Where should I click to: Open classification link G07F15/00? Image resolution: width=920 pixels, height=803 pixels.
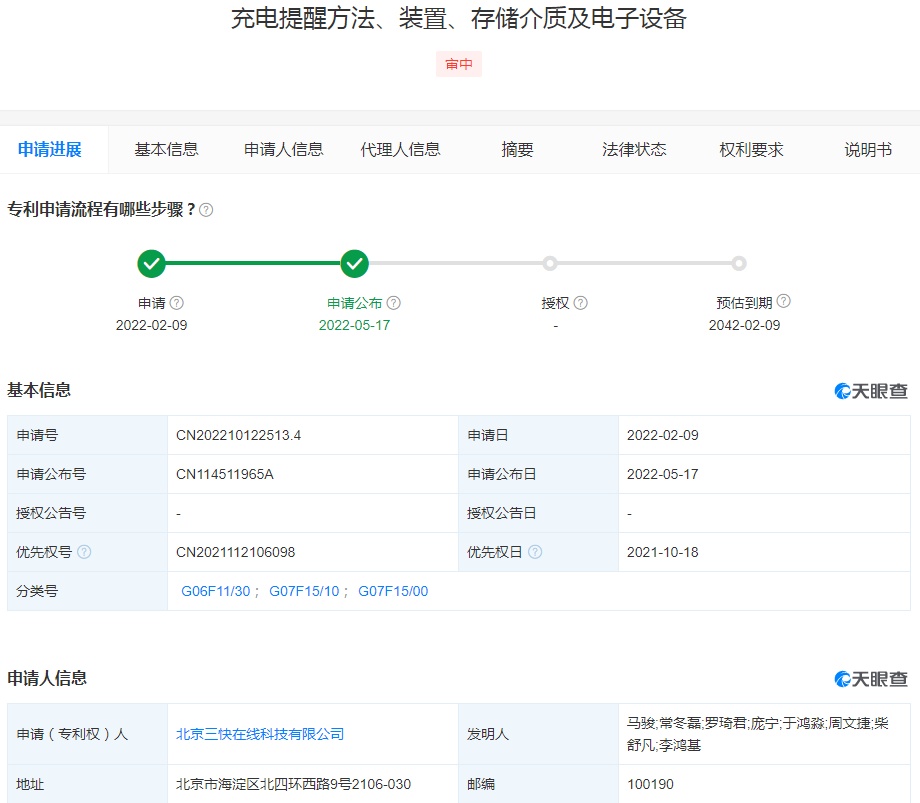click(x=393, y=591)
